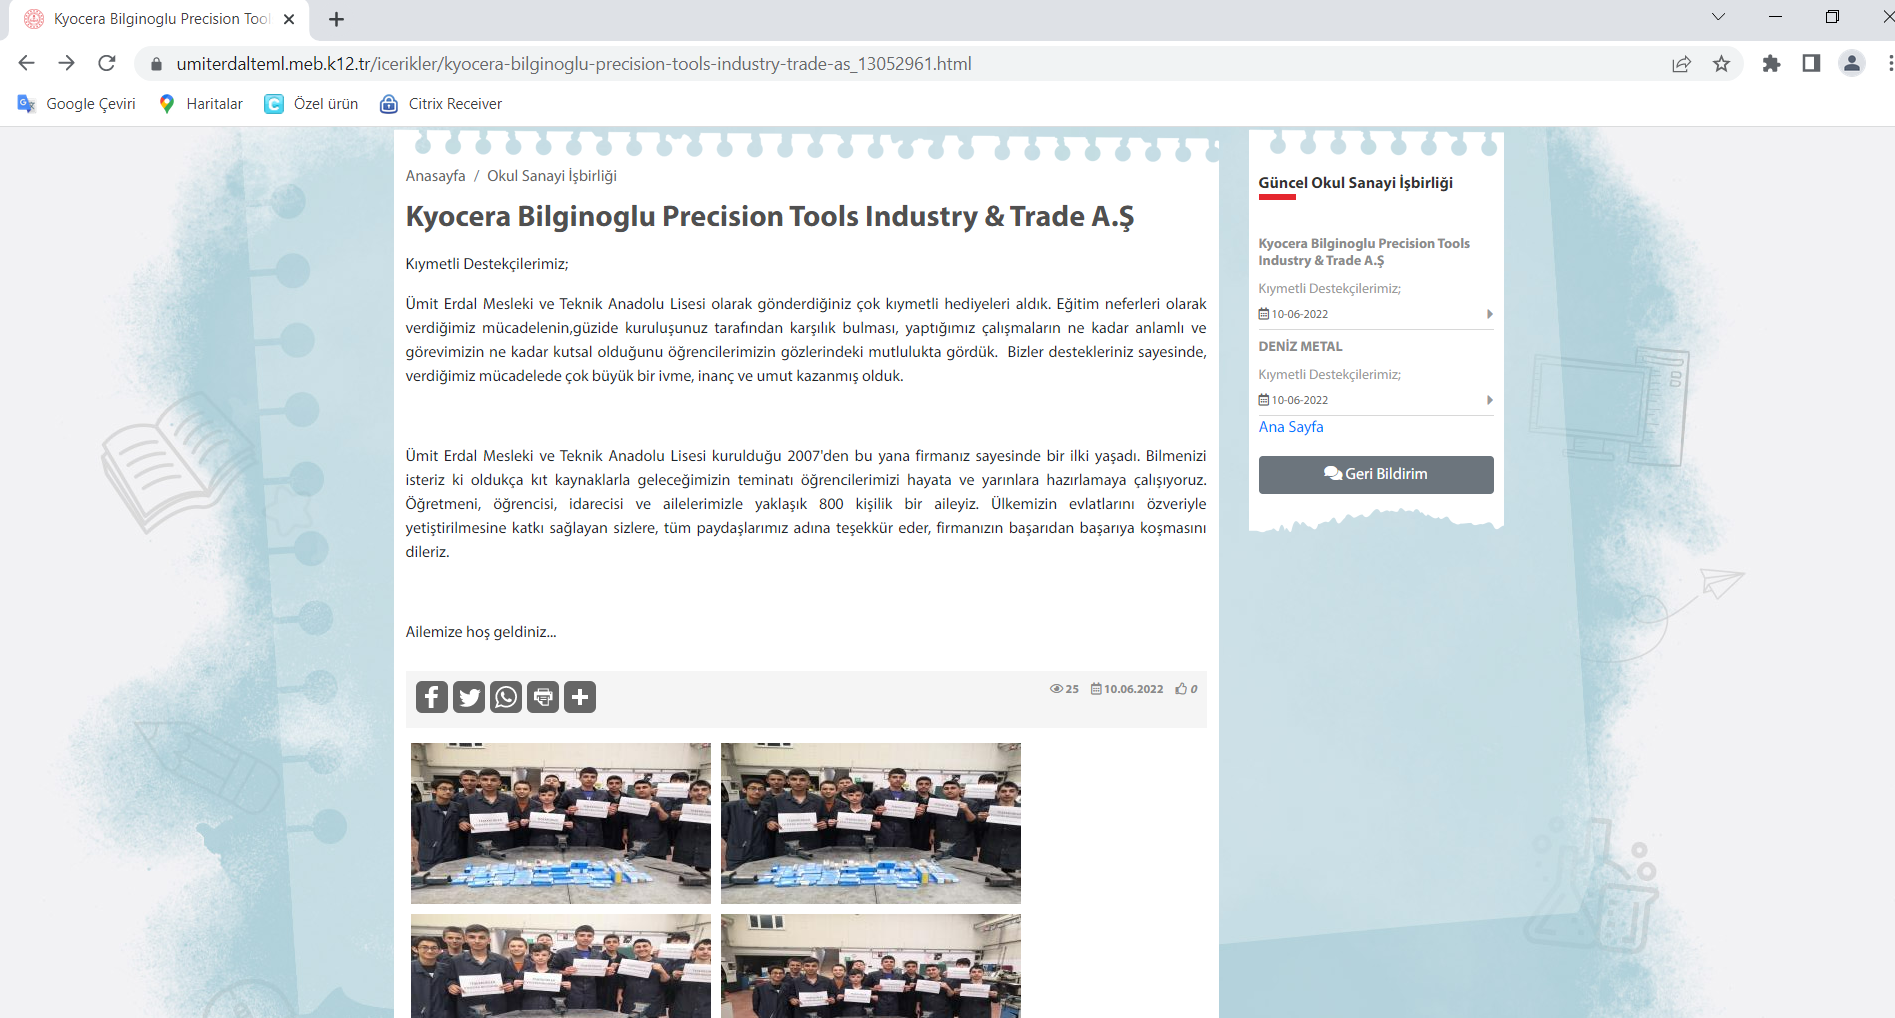Share article via WhatsApp
The image size is (1895, 1018).
click(506, 697)
